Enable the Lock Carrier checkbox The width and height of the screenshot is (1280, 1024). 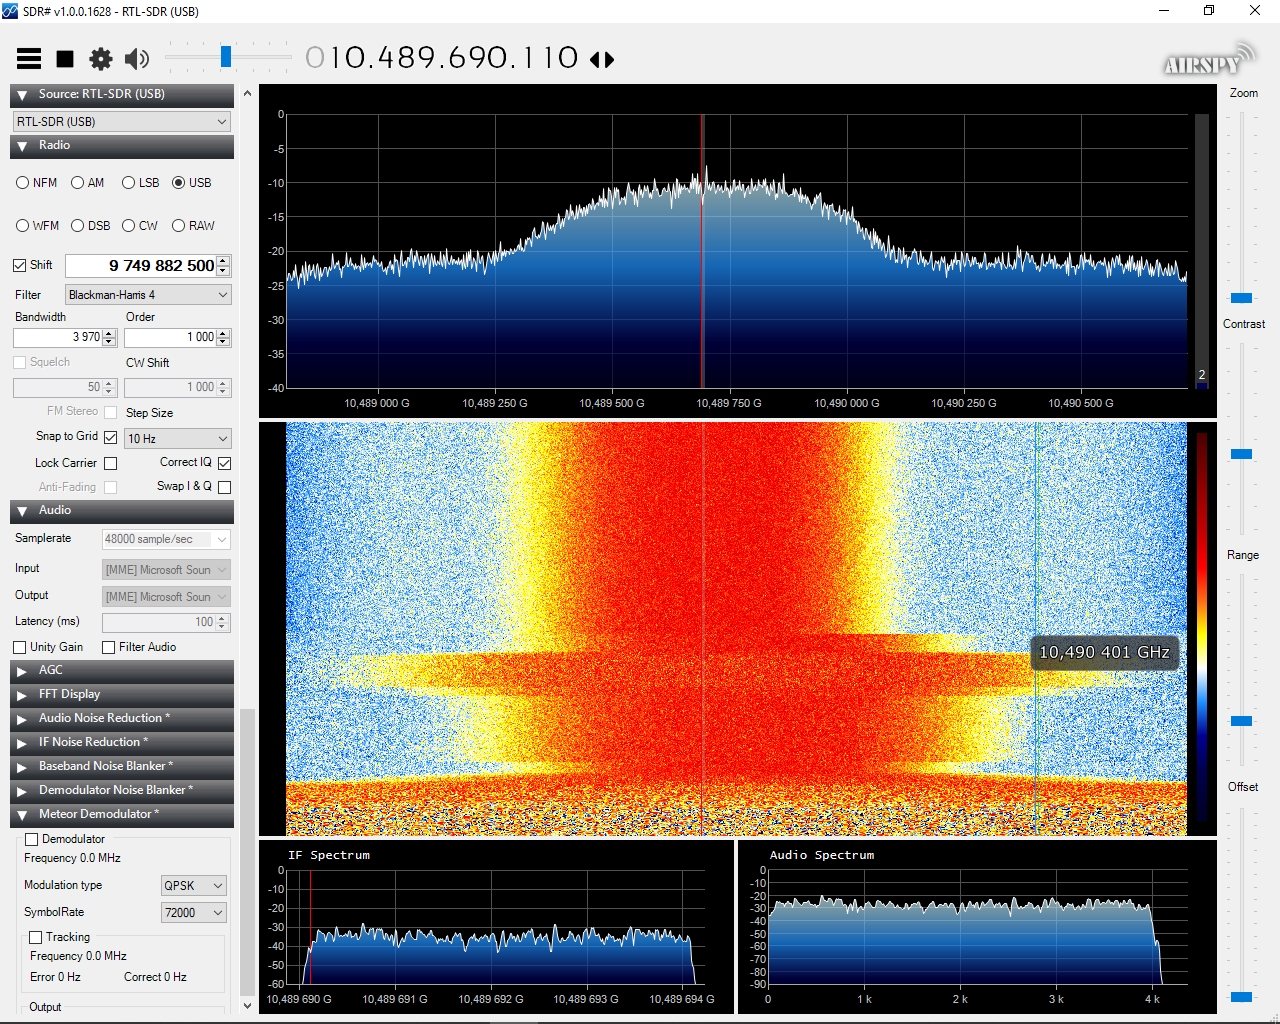111,464
